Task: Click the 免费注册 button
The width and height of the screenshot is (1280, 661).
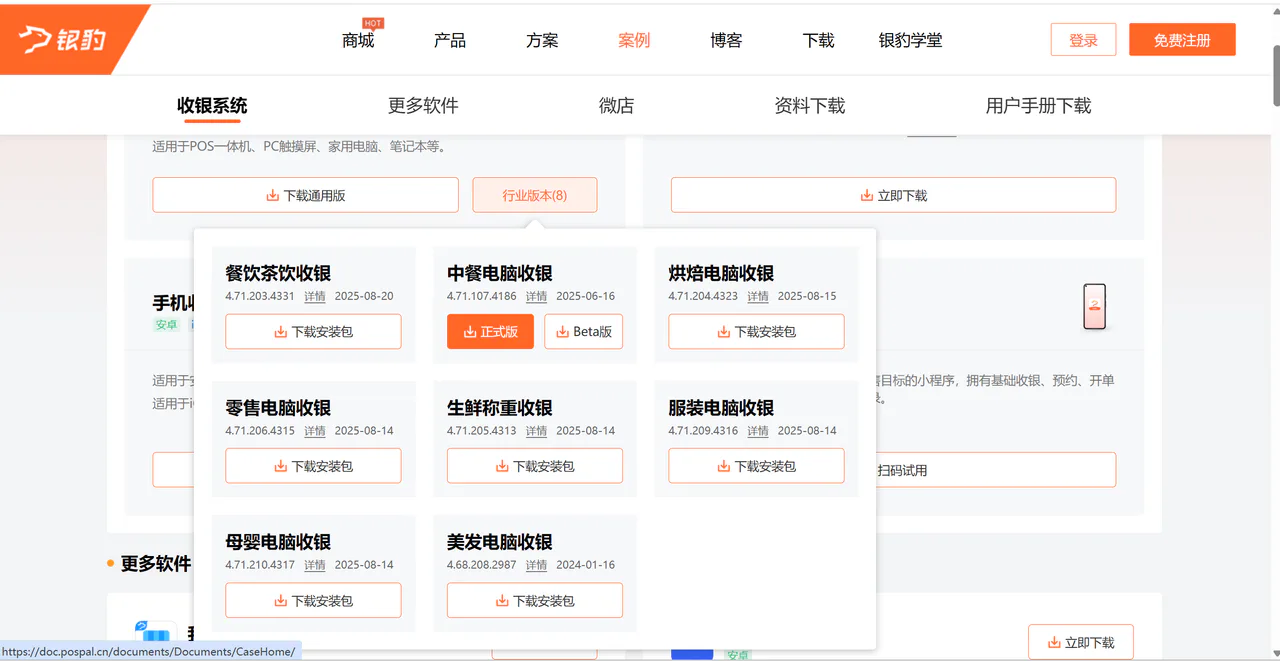Action: click(1182, 40)
